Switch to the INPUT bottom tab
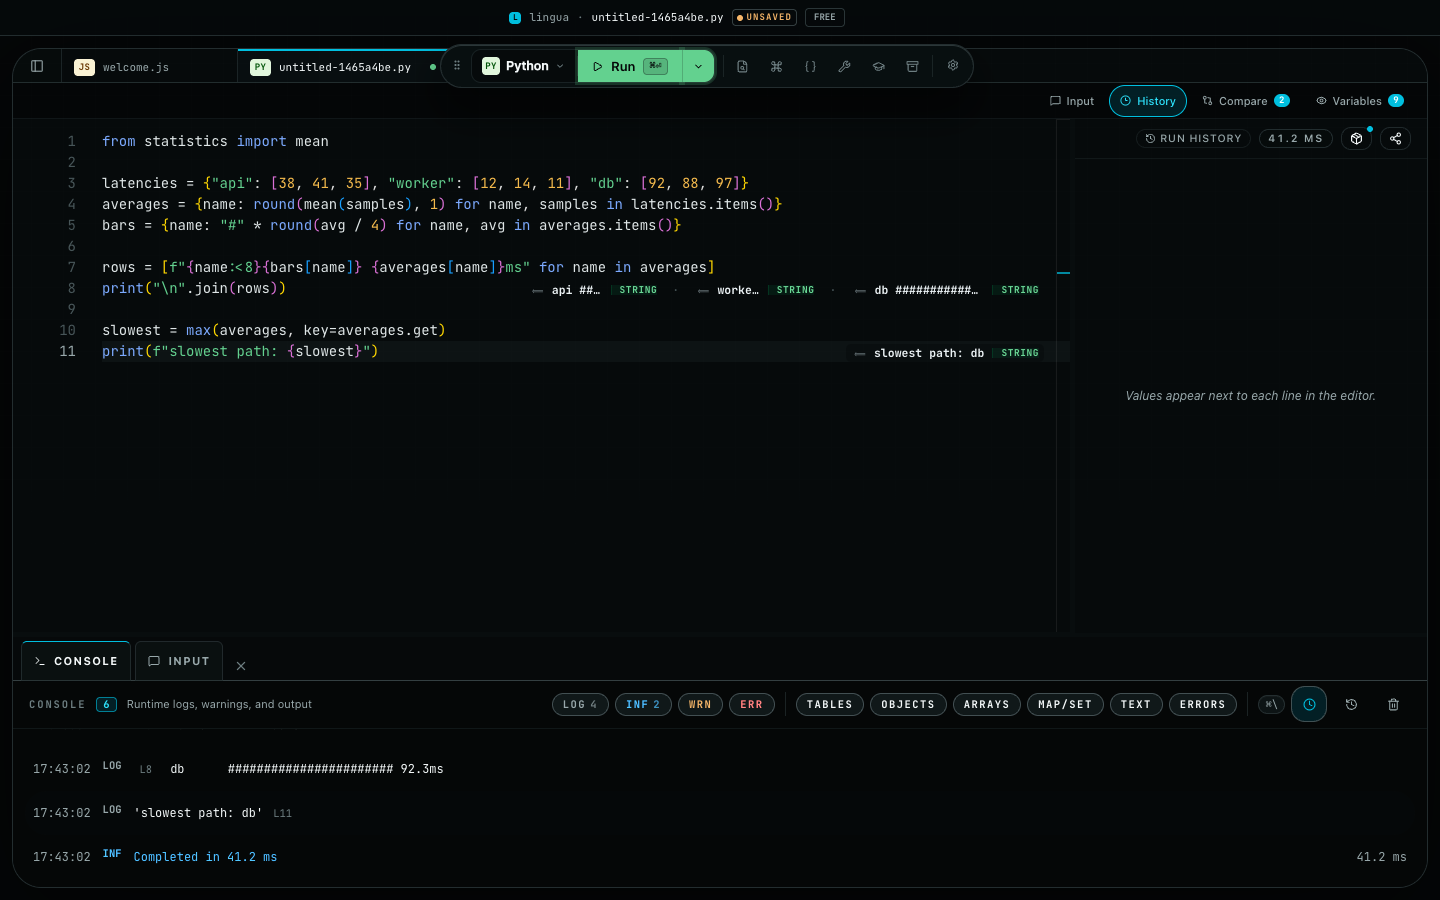 click(x=179, y=661)
